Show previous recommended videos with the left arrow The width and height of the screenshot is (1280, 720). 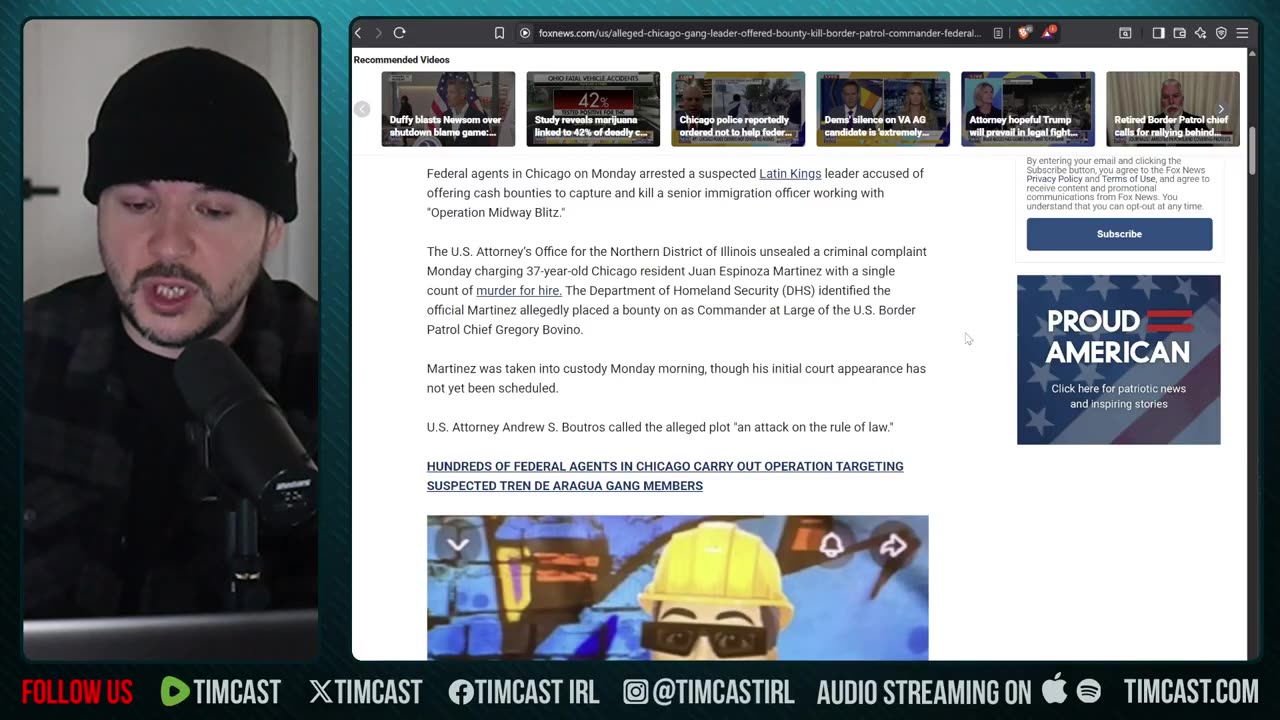[362, 109]
